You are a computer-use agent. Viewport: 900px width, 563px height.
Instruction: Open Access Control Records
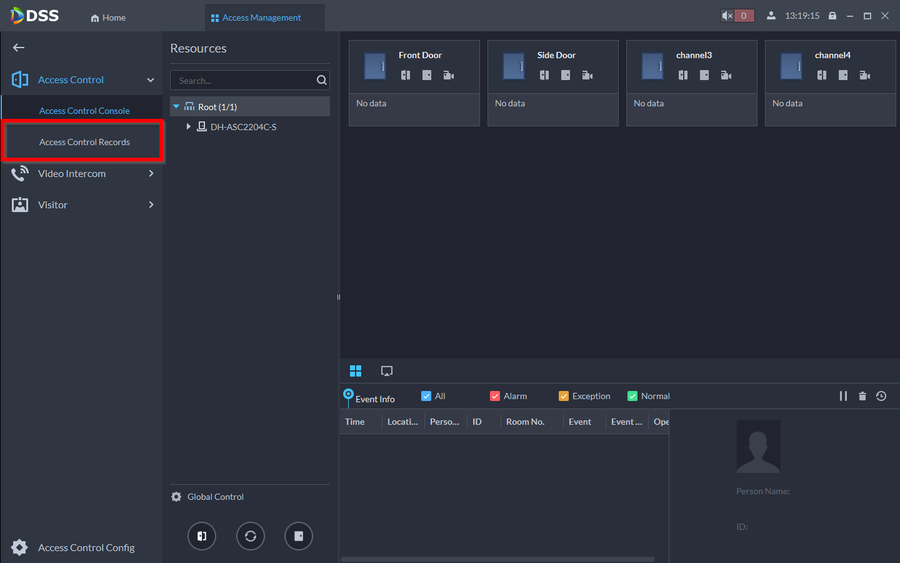tap(84, 142)
